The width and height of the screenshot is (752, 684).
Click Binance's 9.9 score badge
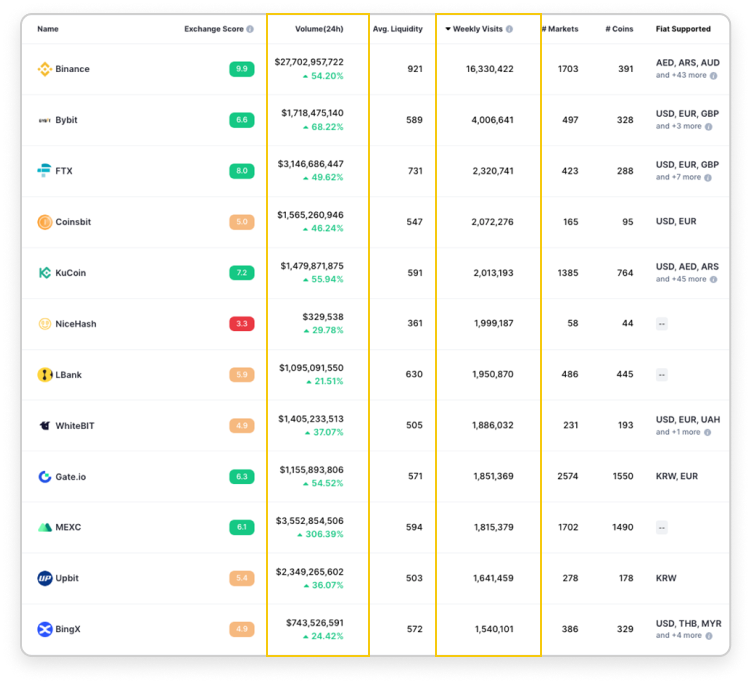coord(242,69)
